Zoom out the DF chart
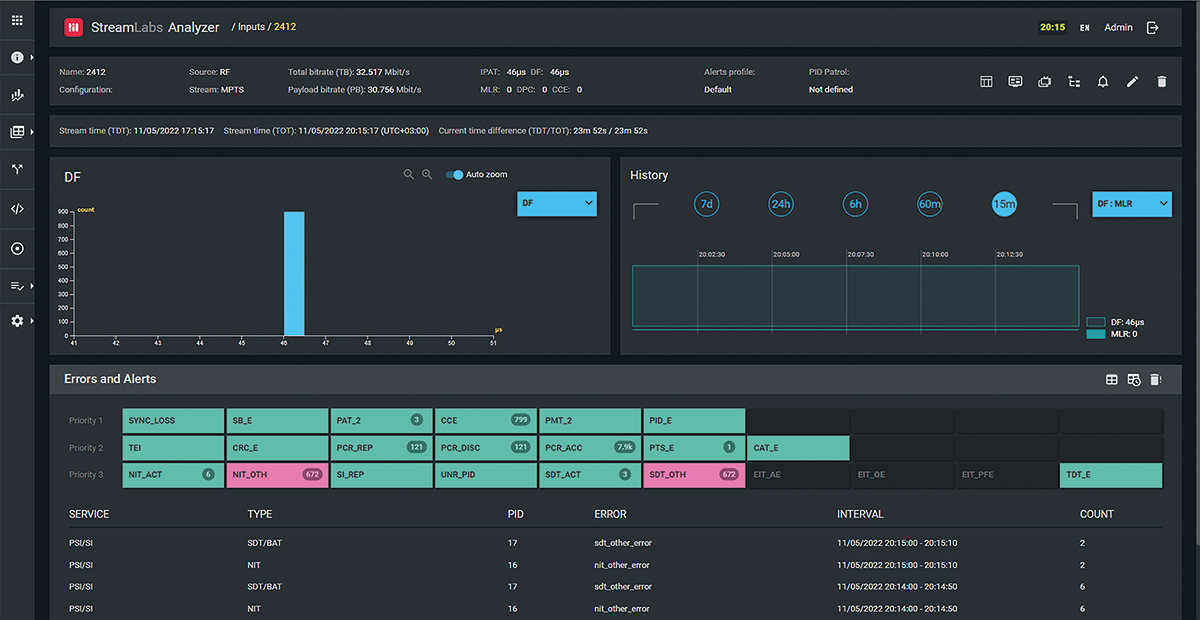The width and height of the screenshot is (1200, 620). (x=409, y=174)
